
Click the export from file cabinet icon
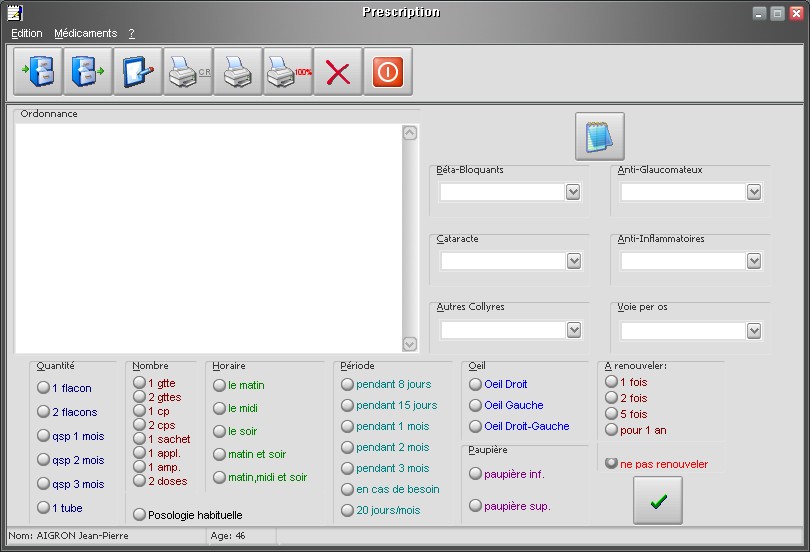(88, 72)
